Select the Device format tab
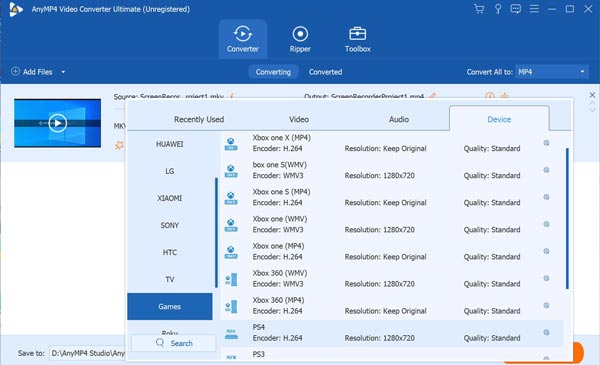 click(x=499, y=119)
